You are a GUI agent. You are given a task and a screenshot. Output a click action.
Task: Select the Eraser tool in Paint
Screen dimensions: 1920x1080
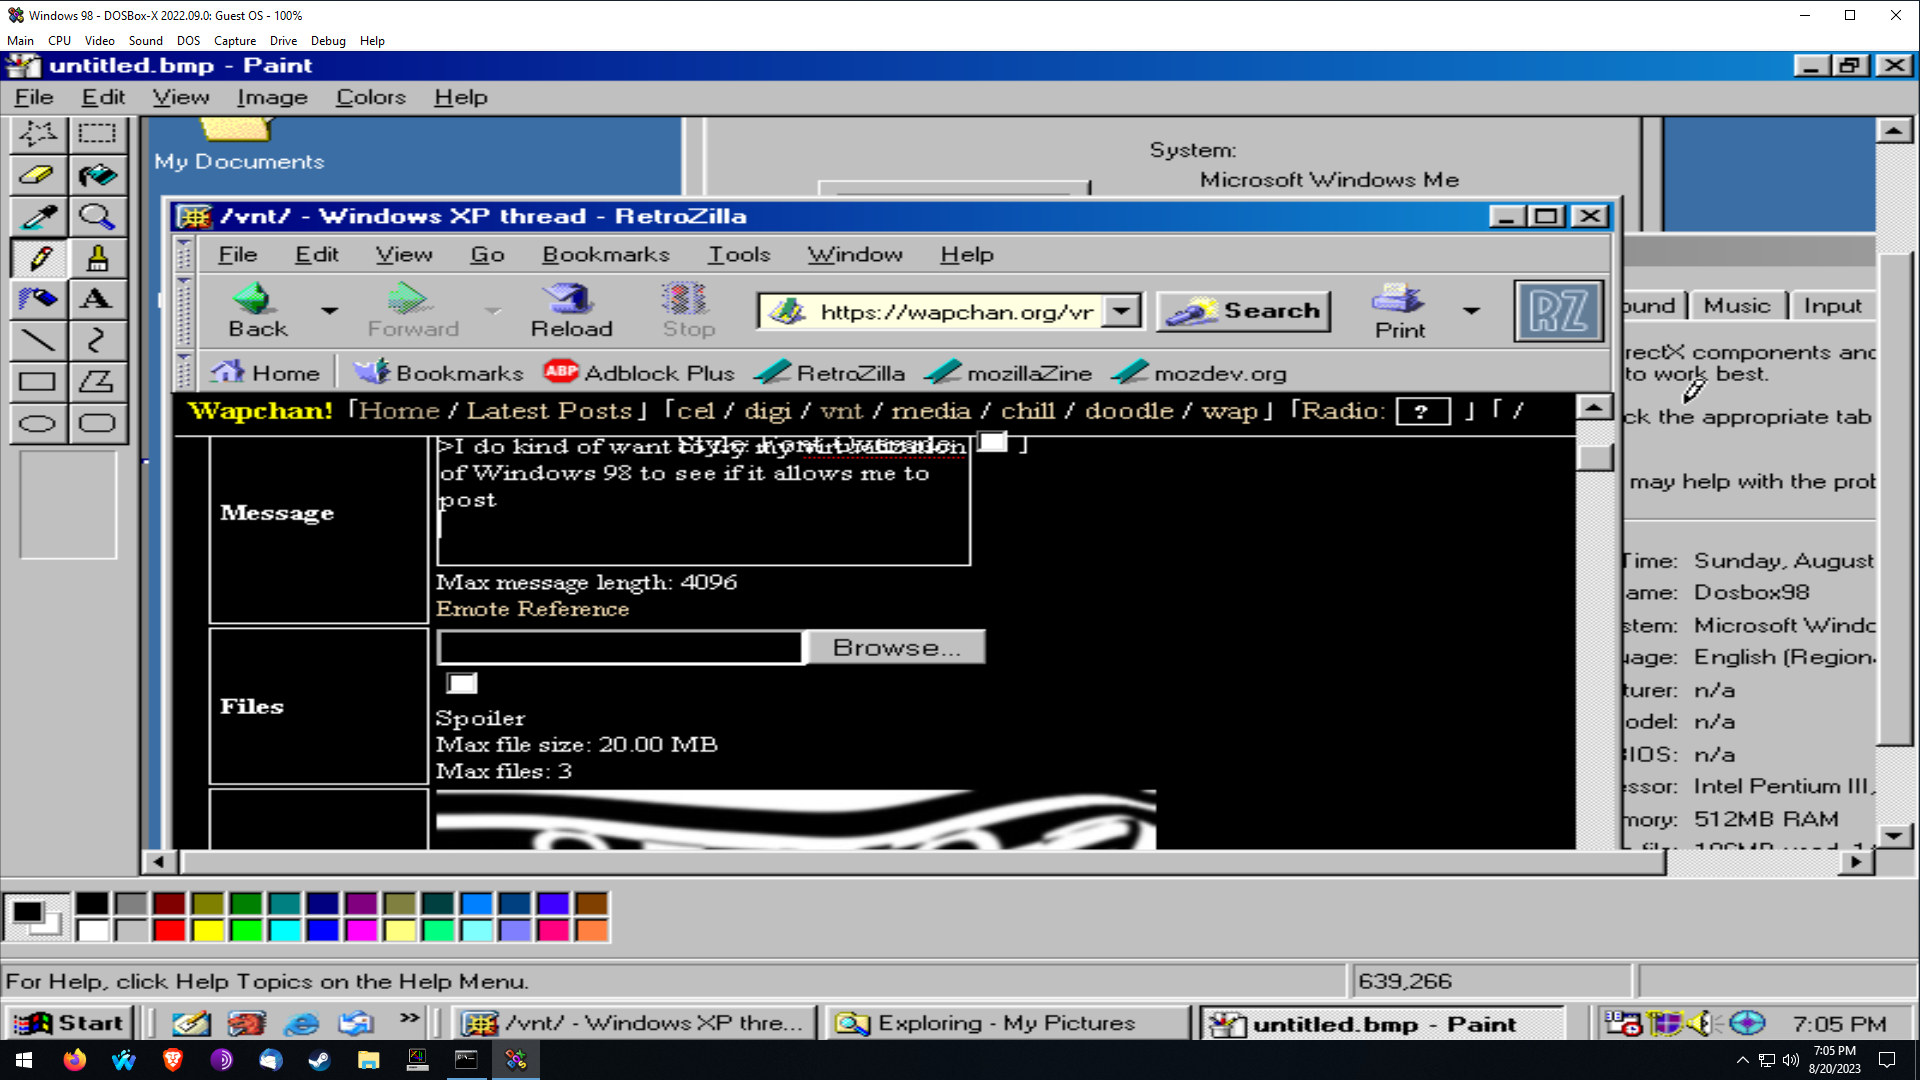38,175
